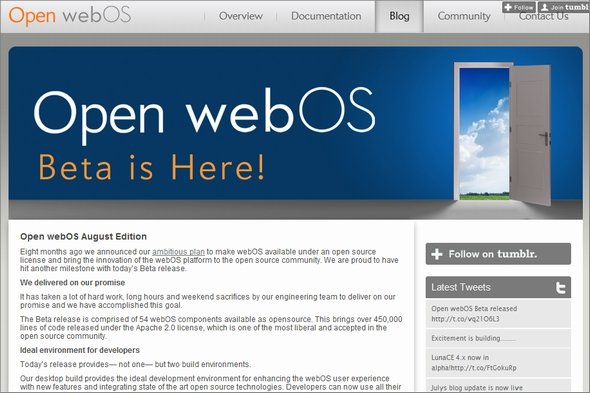The width and height of the screenshot is (590, 393).
Task: Click the Follow on tumblr button
Action: coord(498,254)
